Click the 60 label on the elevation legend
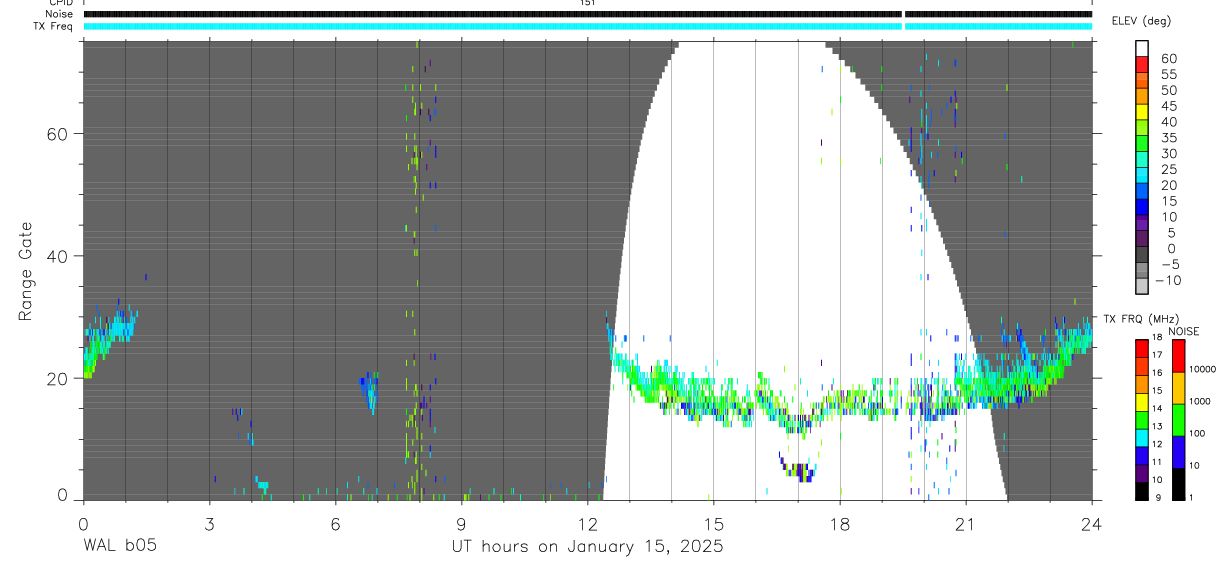1228x567 pixels. click(1168, 59)
